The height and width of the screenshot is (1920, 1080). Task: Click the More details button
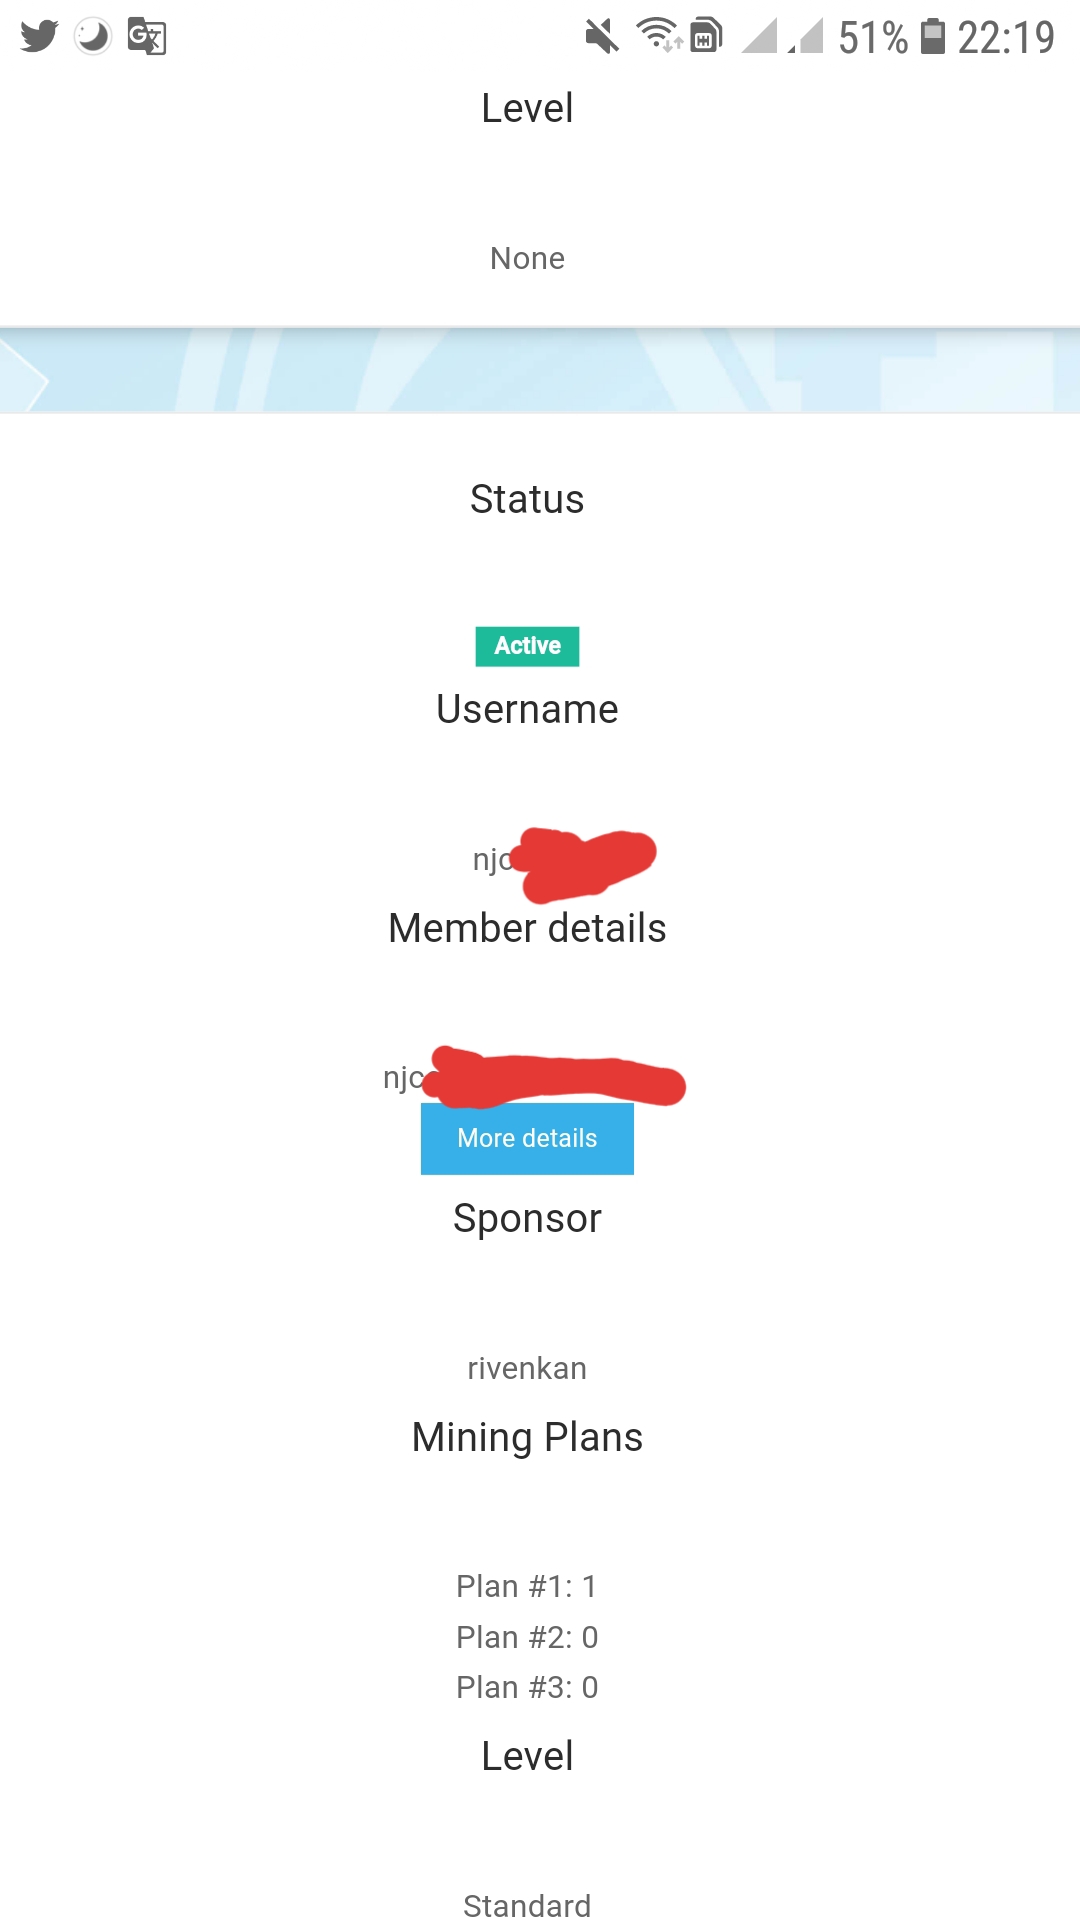tap(527, 1138)
